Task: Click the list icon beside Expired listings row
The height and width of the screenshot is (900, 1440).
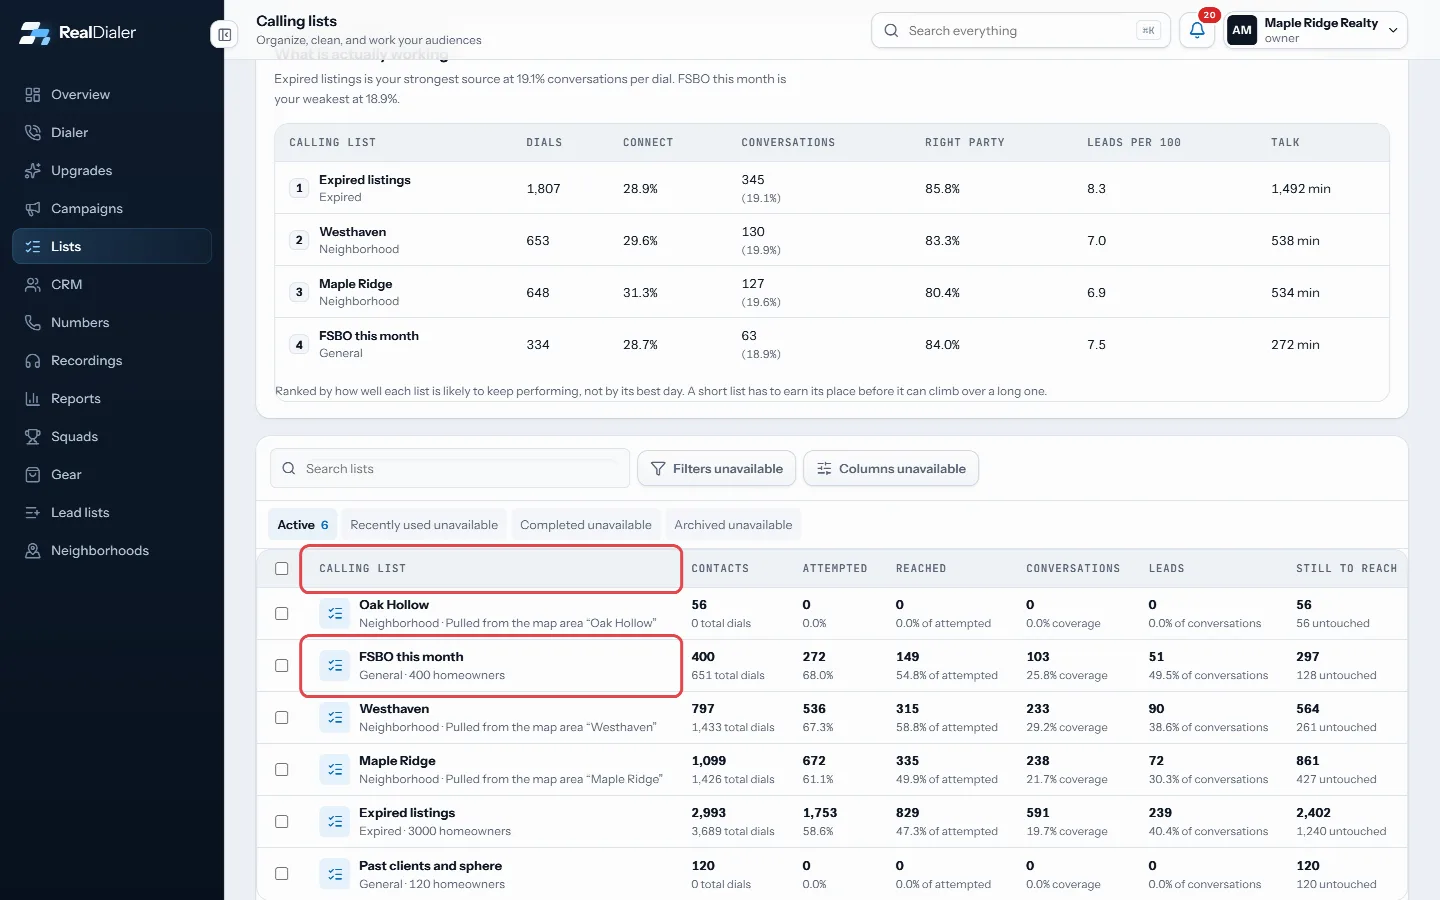Action: coord(335,821)
